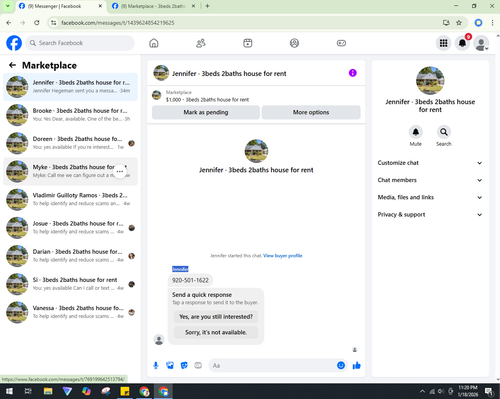This screenshot has height=399, width=500.
Task: Send a thumbs up like
Action: (357, 366)
